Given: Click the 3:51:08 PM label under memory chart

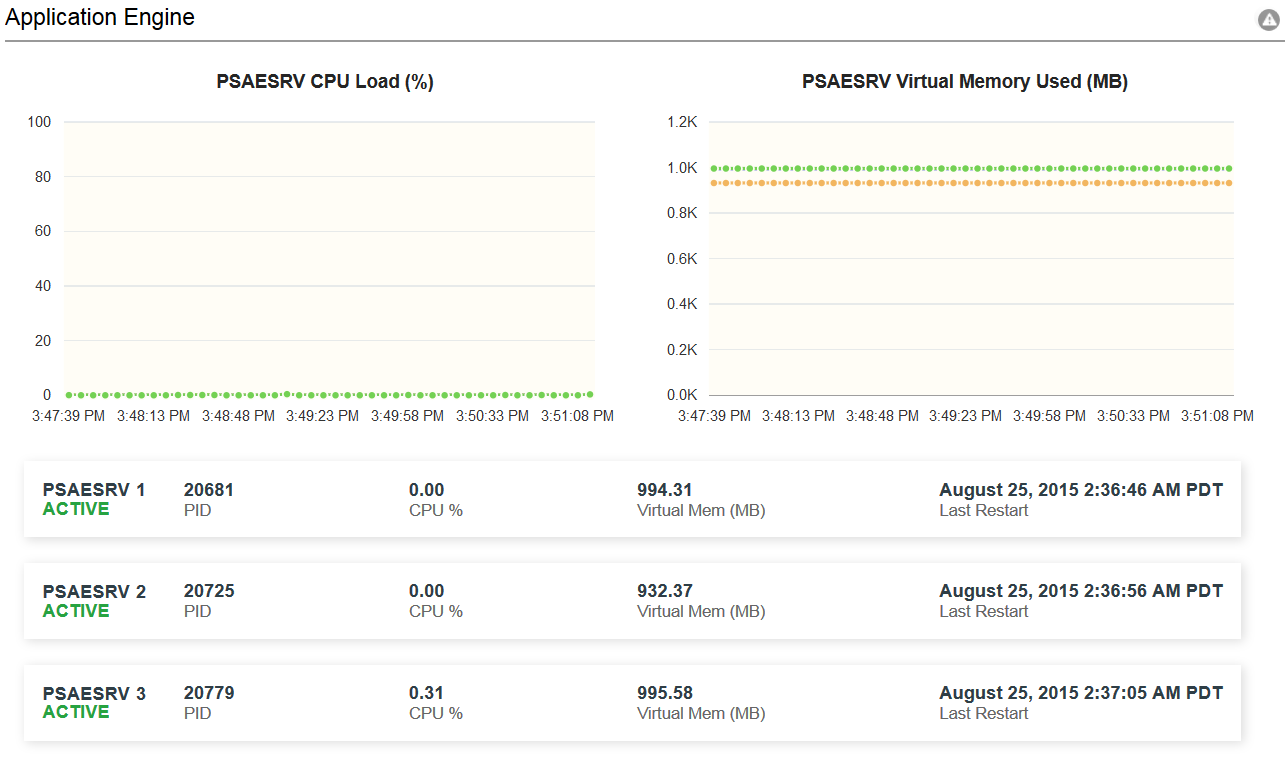Looking at the screenshot, I should tap(1217, 416).
